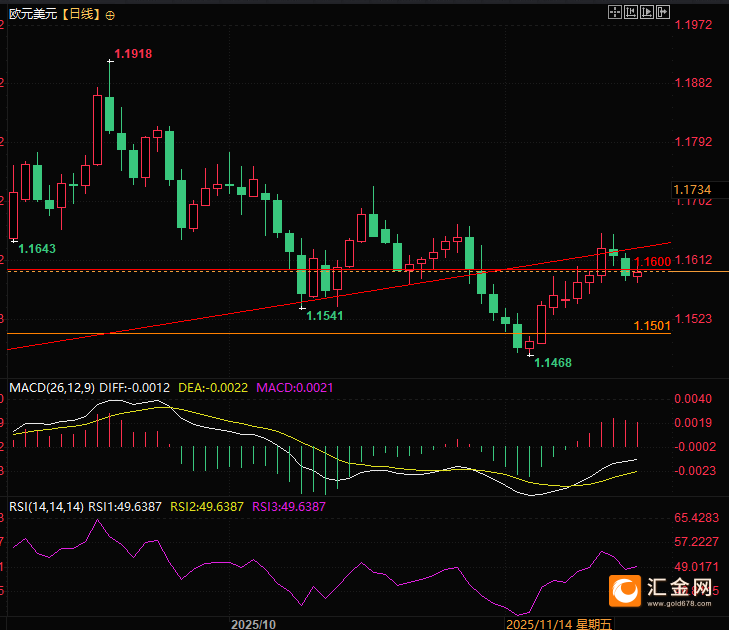Click the 欧元美元 symbol title
The width and height of the screenshot is (729, 630).
pyautogui.click(x=33, y=14)
